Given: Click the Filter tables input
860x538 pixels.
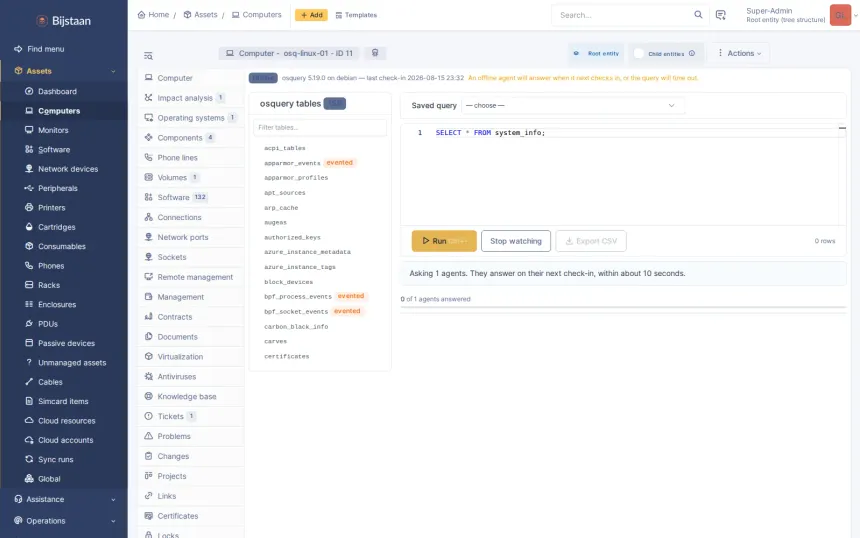Looking at the screenshot, I should pos(320,127).
